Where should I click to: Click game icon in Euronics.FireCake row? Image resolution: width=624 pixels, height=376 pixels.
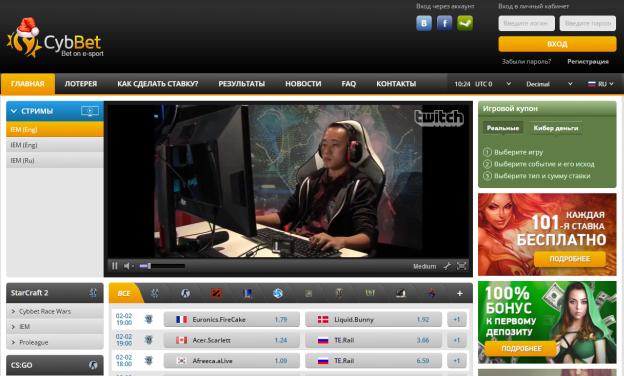[x=149, y=319]
